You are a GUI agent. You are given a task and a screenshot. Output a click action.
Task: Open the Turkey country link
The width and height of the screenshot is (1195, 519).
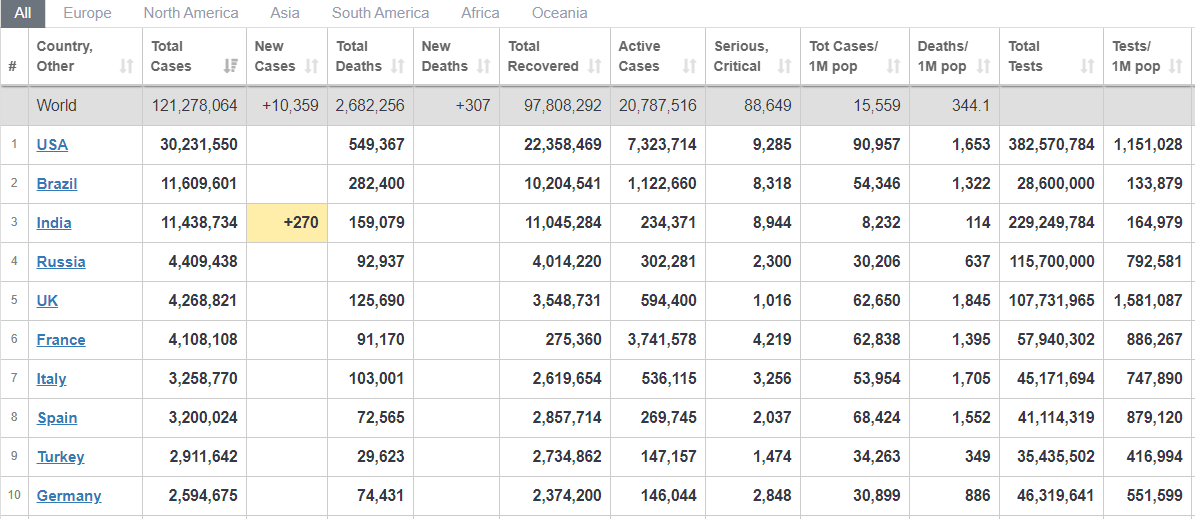click(60, 457)
